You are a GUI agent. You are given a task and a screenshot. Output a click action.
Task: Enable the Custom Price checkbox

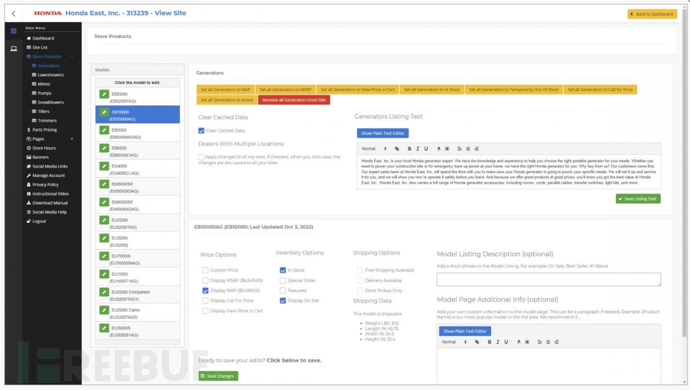(205, 270)
